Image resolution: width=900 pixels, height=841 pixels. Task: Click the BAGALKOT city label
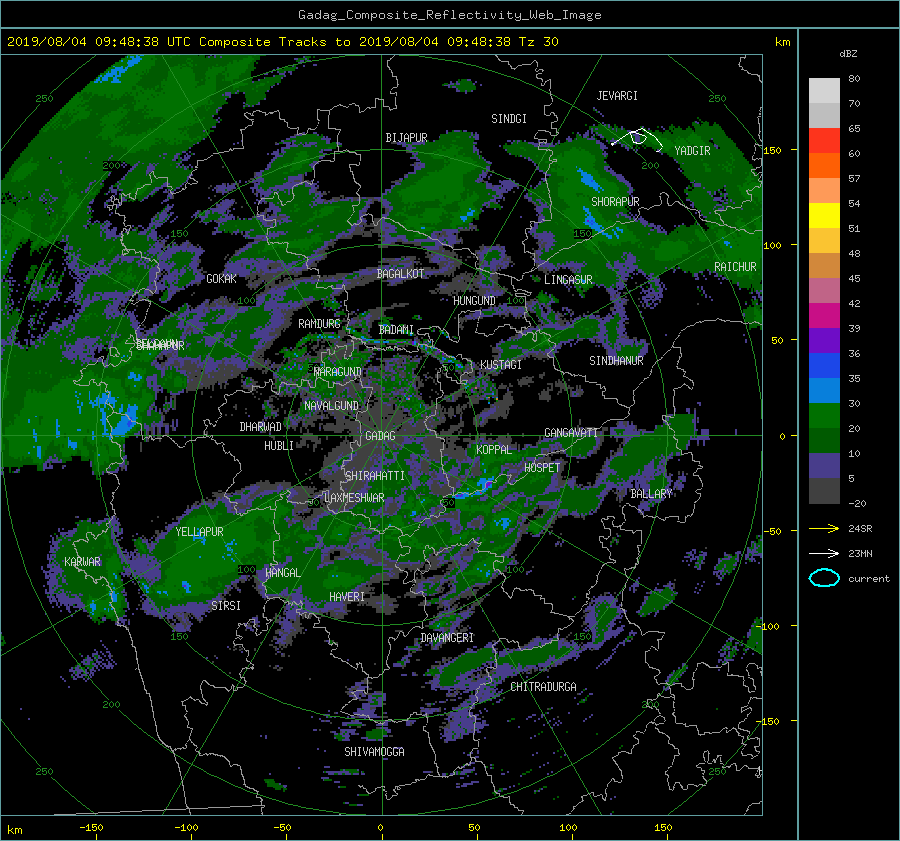(400, 274)
